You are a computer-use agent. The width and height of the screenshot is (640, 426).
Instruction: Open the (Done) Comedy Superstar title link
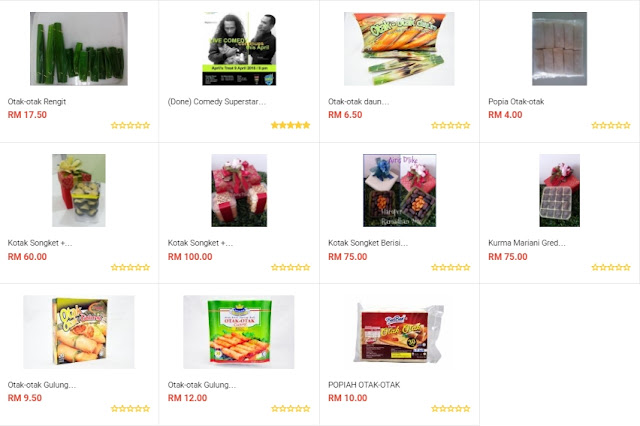point(217,102)
